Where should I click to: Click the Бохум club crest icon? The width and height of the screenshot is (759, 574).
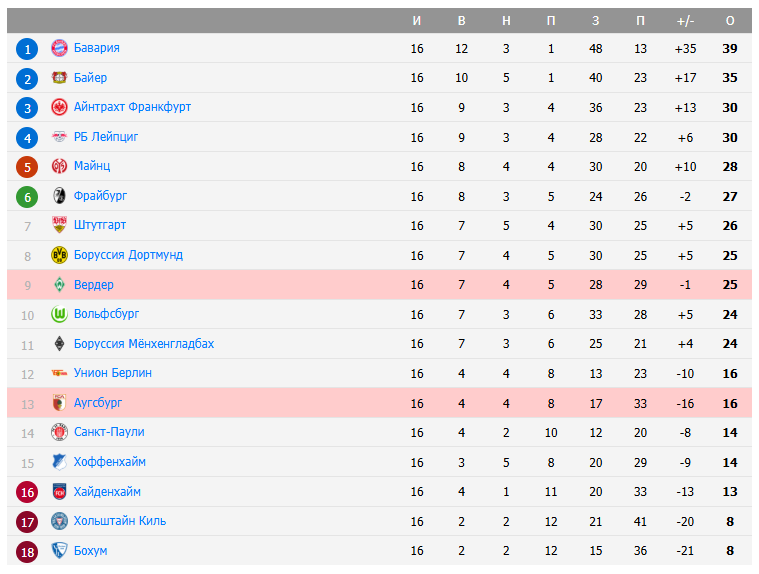59,551
